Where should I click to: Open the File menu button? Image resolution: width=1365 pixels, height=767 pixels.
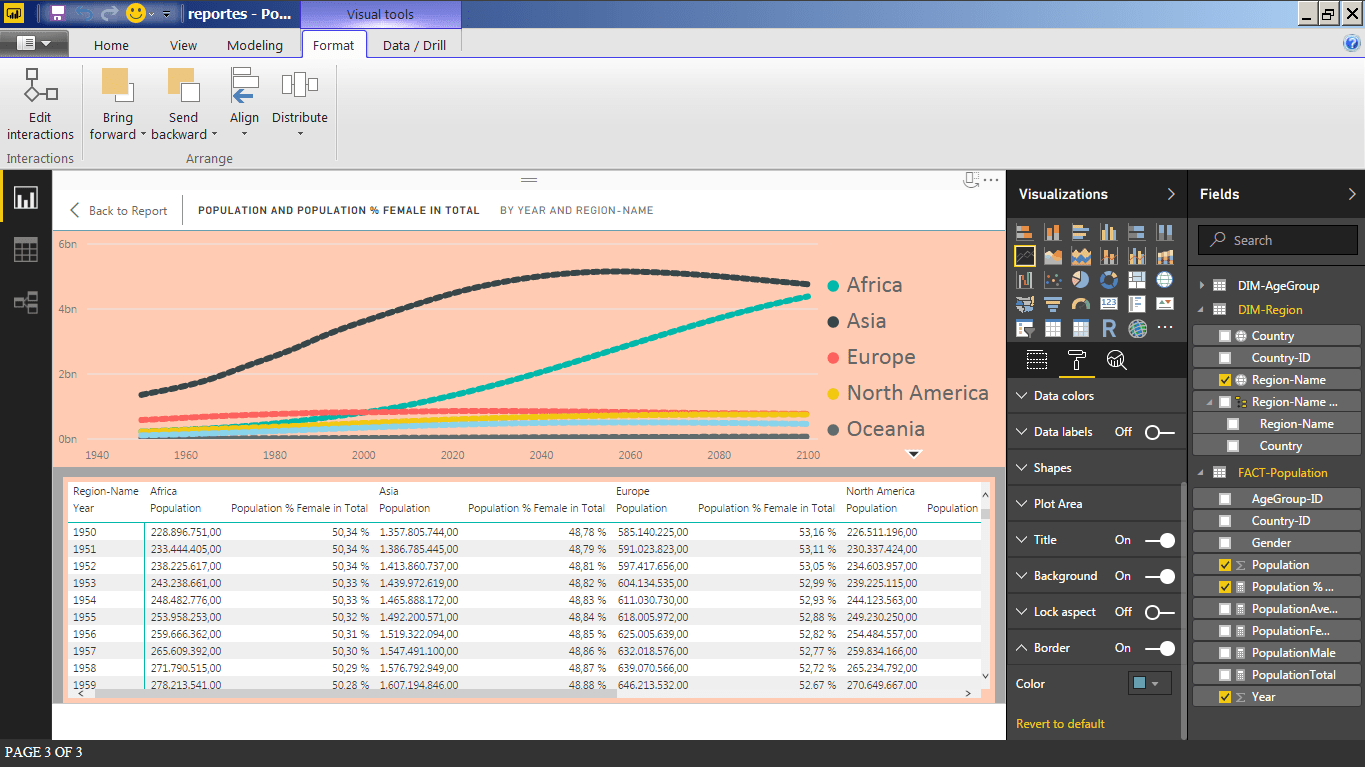[35, 43]
